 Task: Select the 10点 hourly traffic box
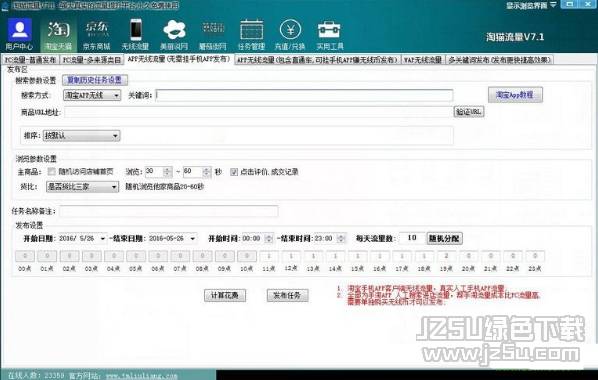[x=247, y=256]
